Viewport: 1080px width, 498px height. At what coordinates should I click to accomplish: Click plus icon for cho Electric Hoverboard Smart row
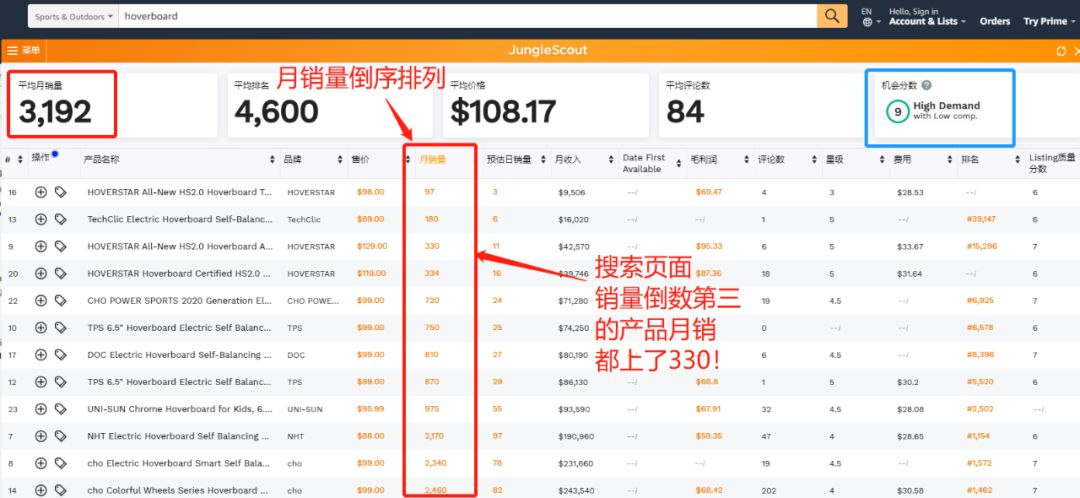tap(41, 464)
